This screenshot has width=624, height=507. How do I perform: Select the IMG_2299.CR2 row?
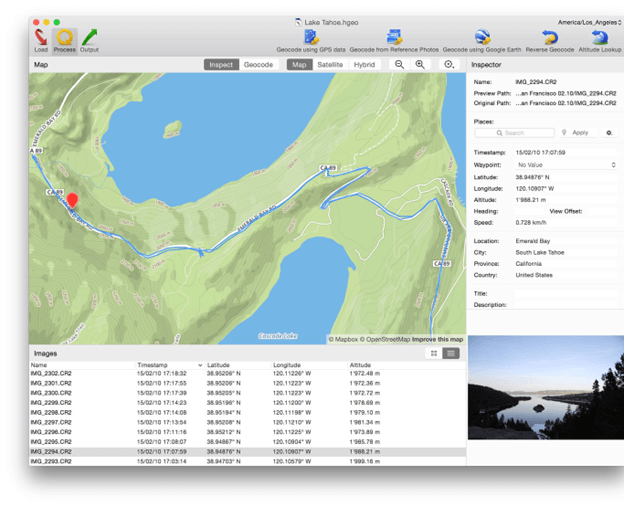click(x=247, y=403)
